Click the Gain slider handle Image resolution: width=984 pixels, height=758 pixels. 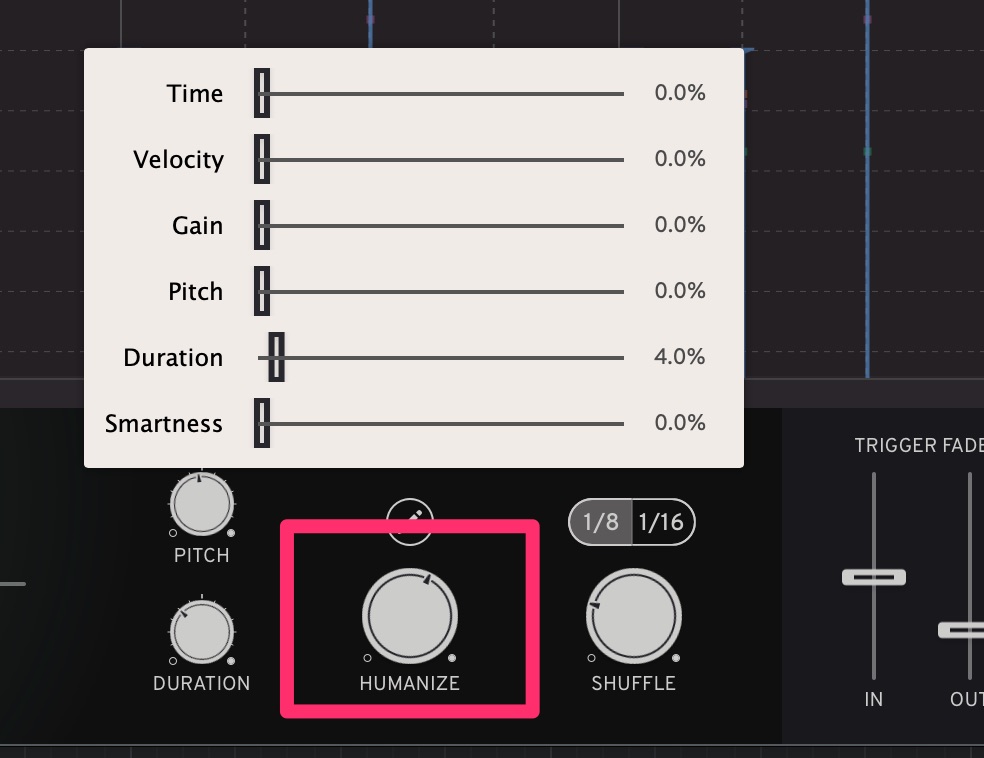(x=262, y=225)
